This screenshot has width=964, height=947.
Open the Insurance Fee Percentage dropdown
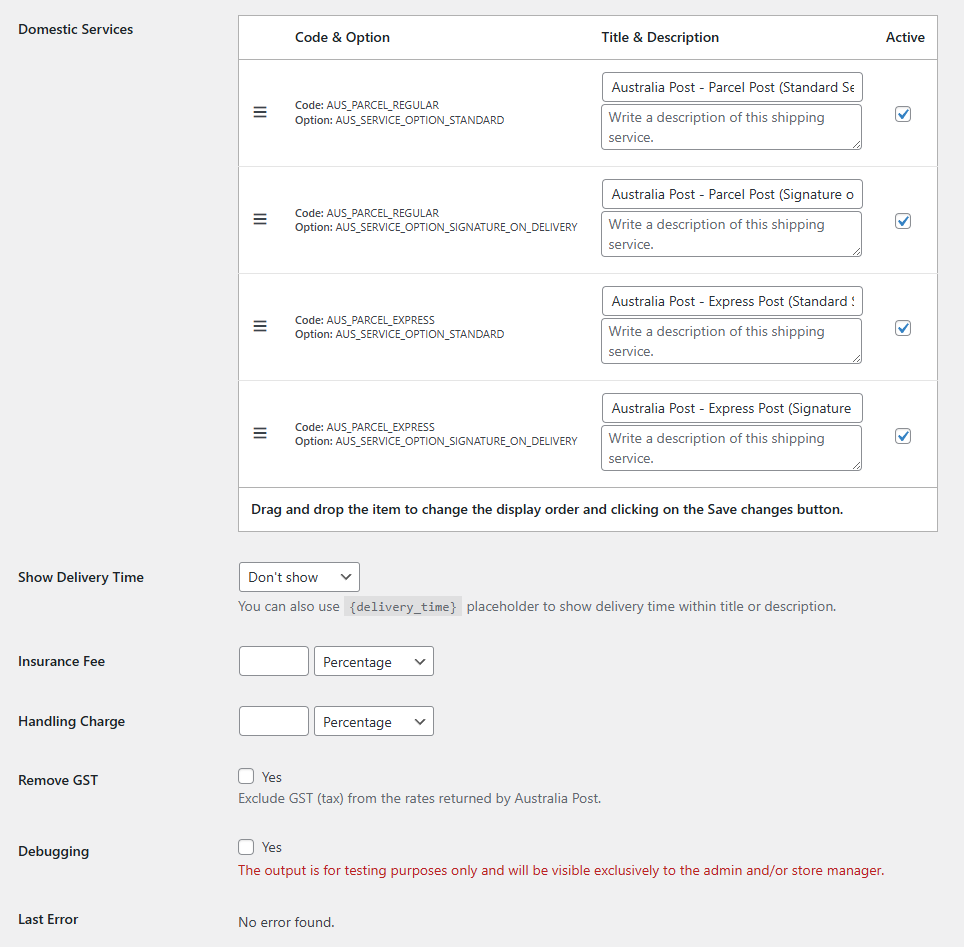click(374, 661)
